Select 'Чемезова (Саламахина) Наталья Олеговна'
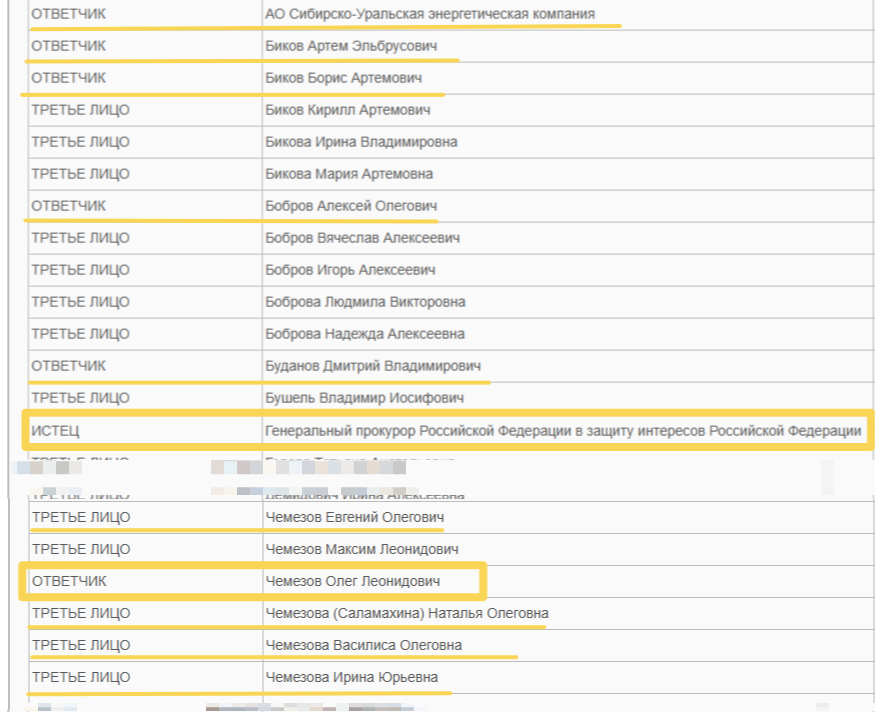The width and height of the screenshot is (875, 712). pos(407,613)
